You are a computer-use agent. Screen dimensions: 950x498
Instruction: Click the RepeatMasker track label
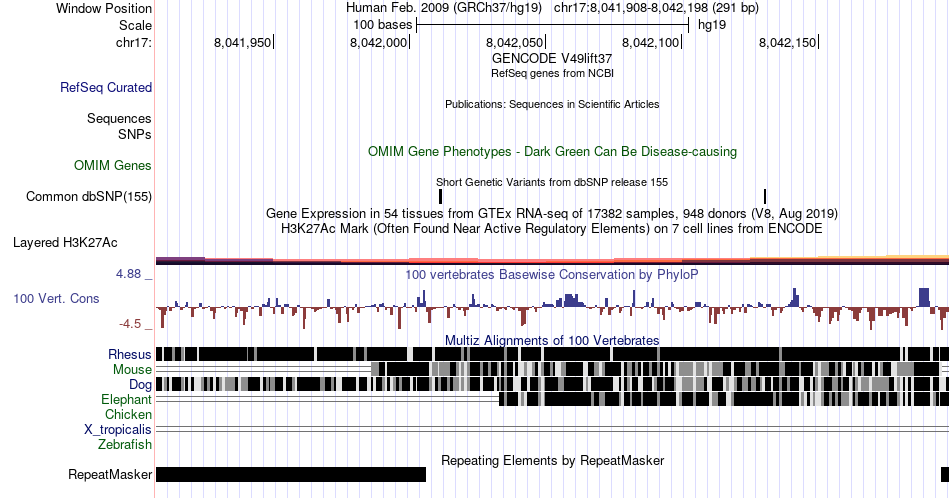110,474
